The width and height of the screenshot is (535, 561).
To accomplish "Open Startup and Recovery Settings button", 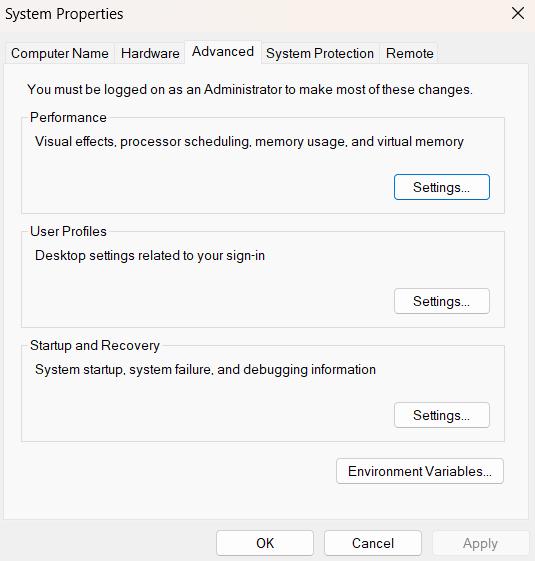I will coord(442,415).
